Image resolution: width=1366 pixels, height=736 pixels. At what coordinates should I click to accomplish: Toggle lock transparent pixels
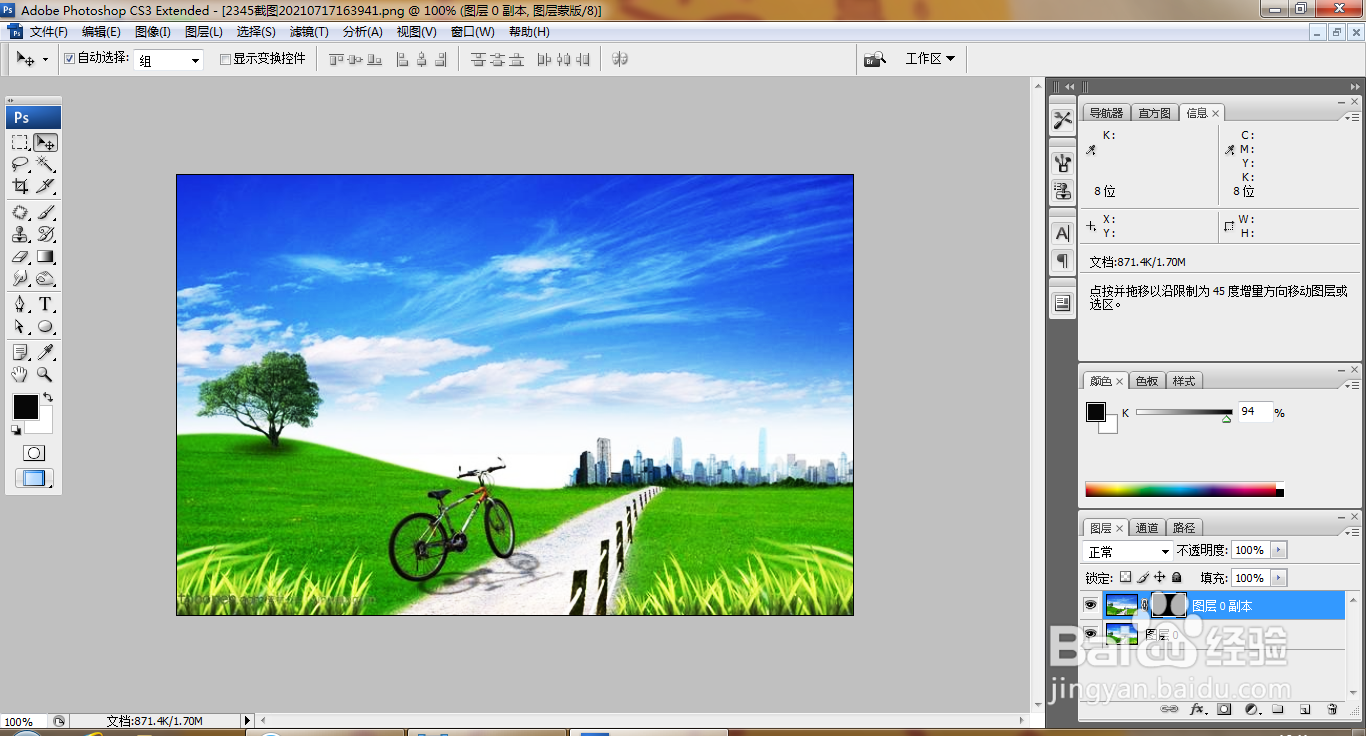pos(1125,577)
